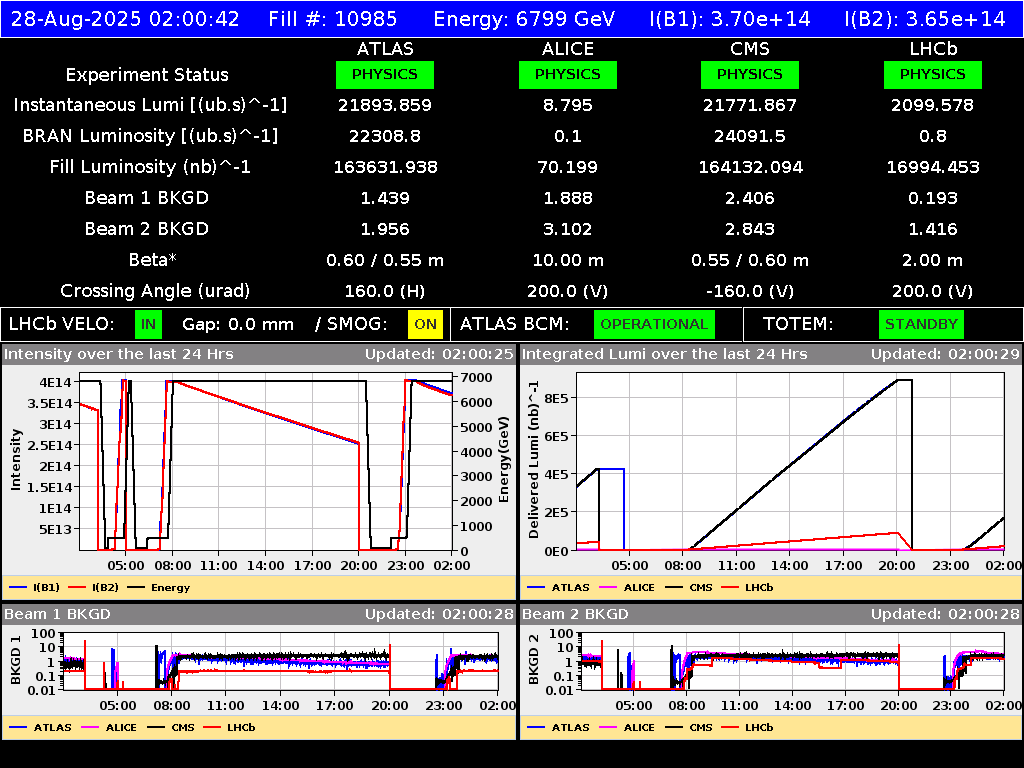Select ALICE in the Integrated Lumi legend
The height and width of the screenshot is (768, 1024).
(x=639, y=587)
